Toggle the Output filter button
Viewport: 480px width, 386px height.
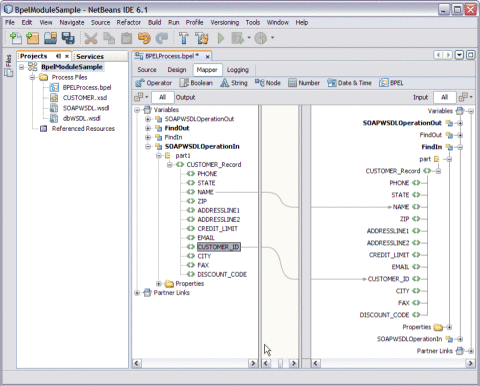[x=185, y=97]
